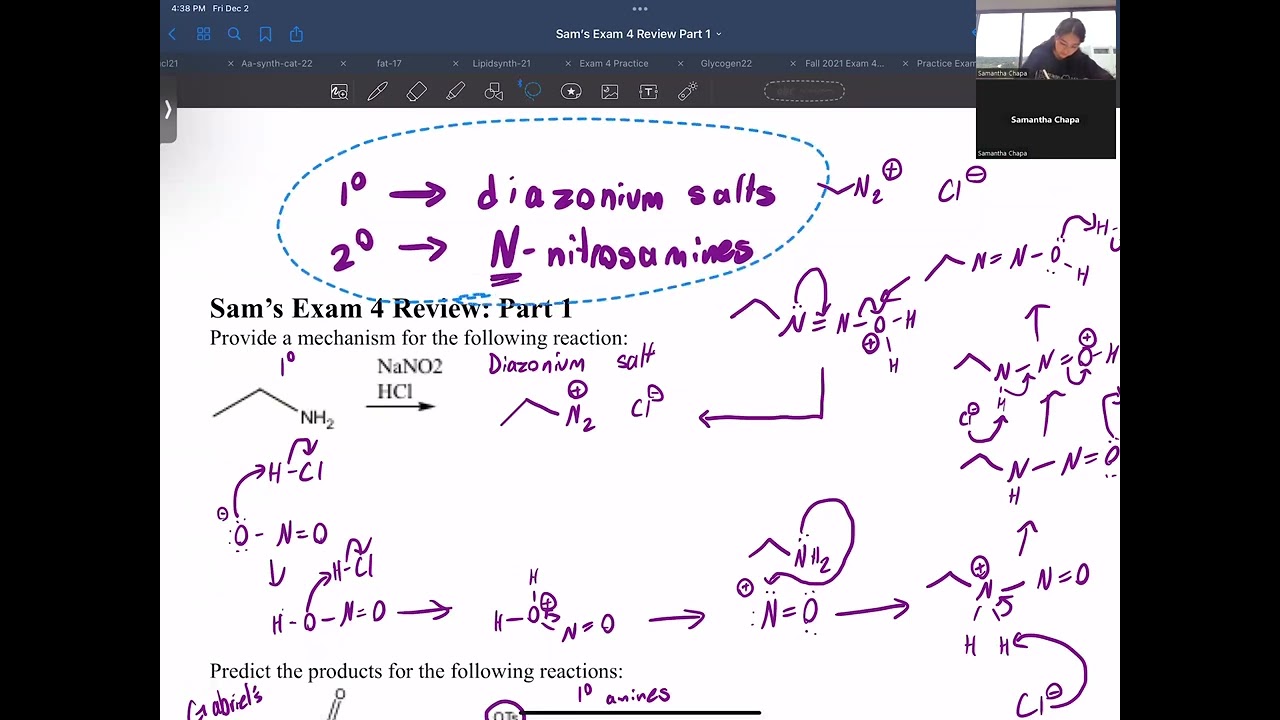Select the Shapes tool
The image size is (1280, 720).
pos(493,92)
